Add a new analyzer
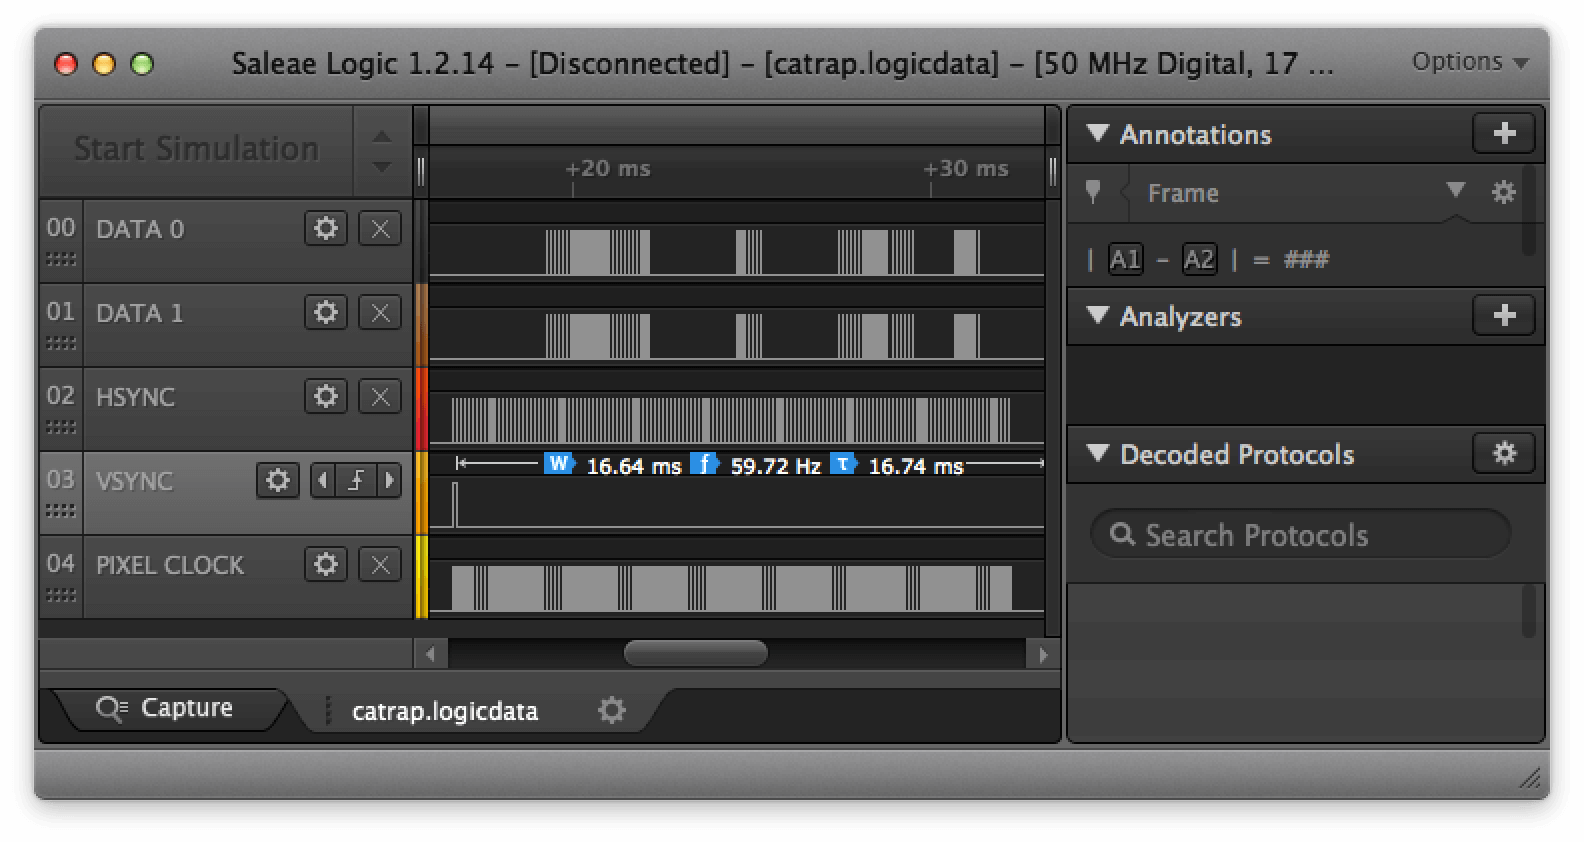1584x842 pixels. coord(1504,316)
